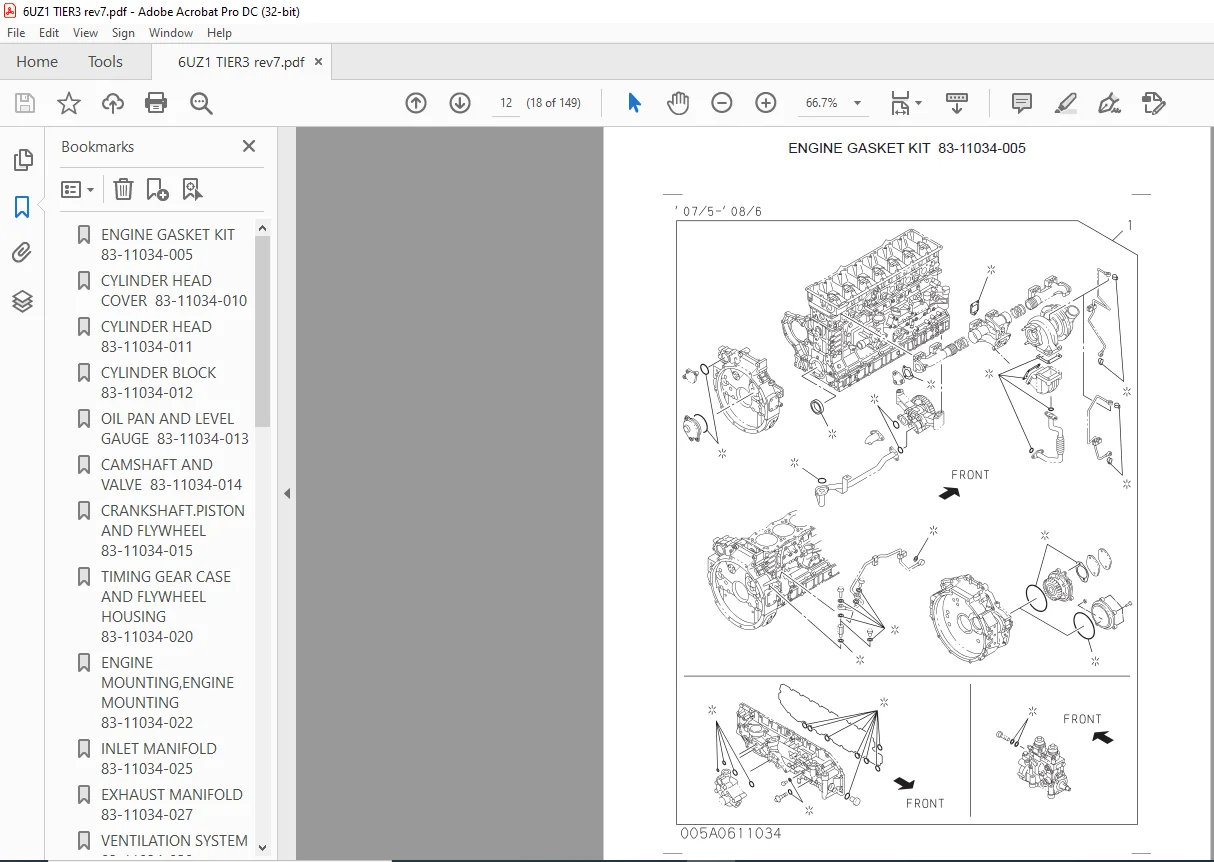Open the File menu

pos(16,33)
